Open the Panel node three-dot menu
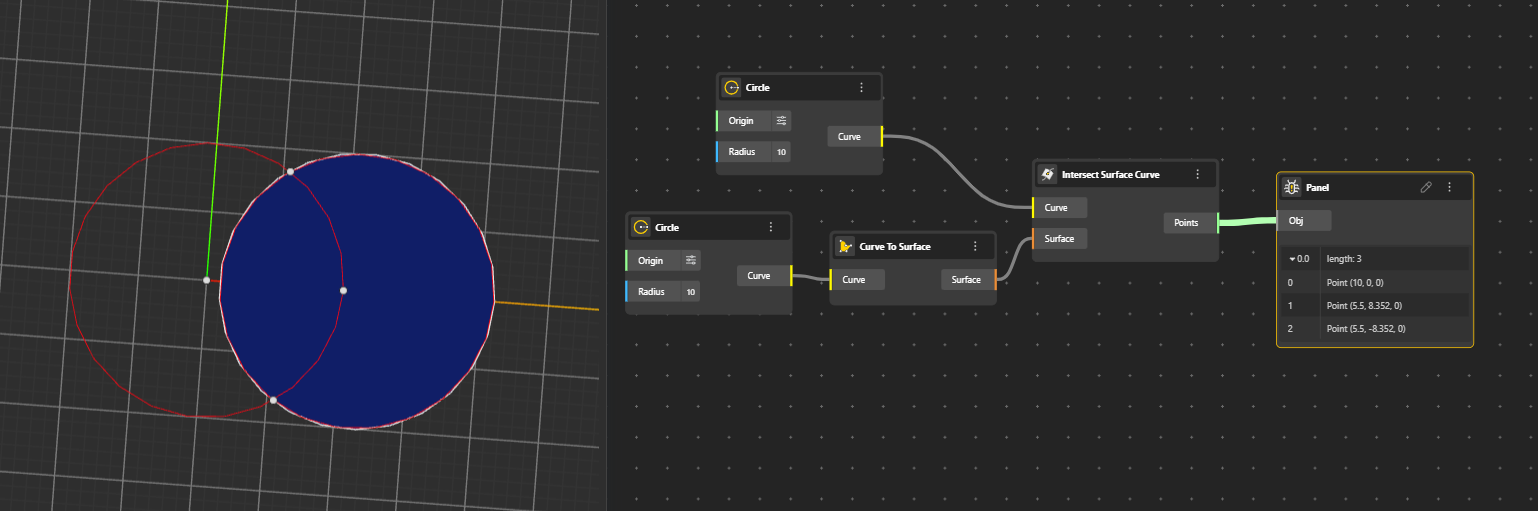This screenshot has height=511, width=1538. pyautogui.click(x=1449, y=187)
